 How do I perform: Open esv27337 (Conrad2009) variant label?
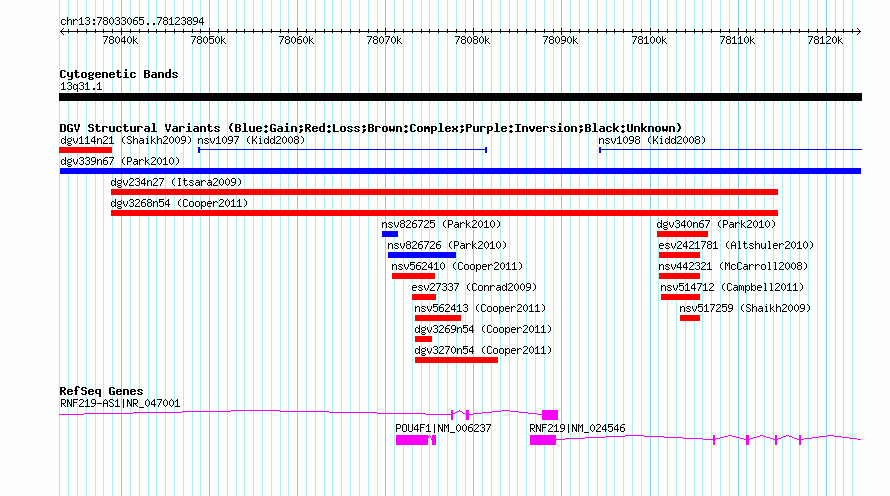click(474, 287)
